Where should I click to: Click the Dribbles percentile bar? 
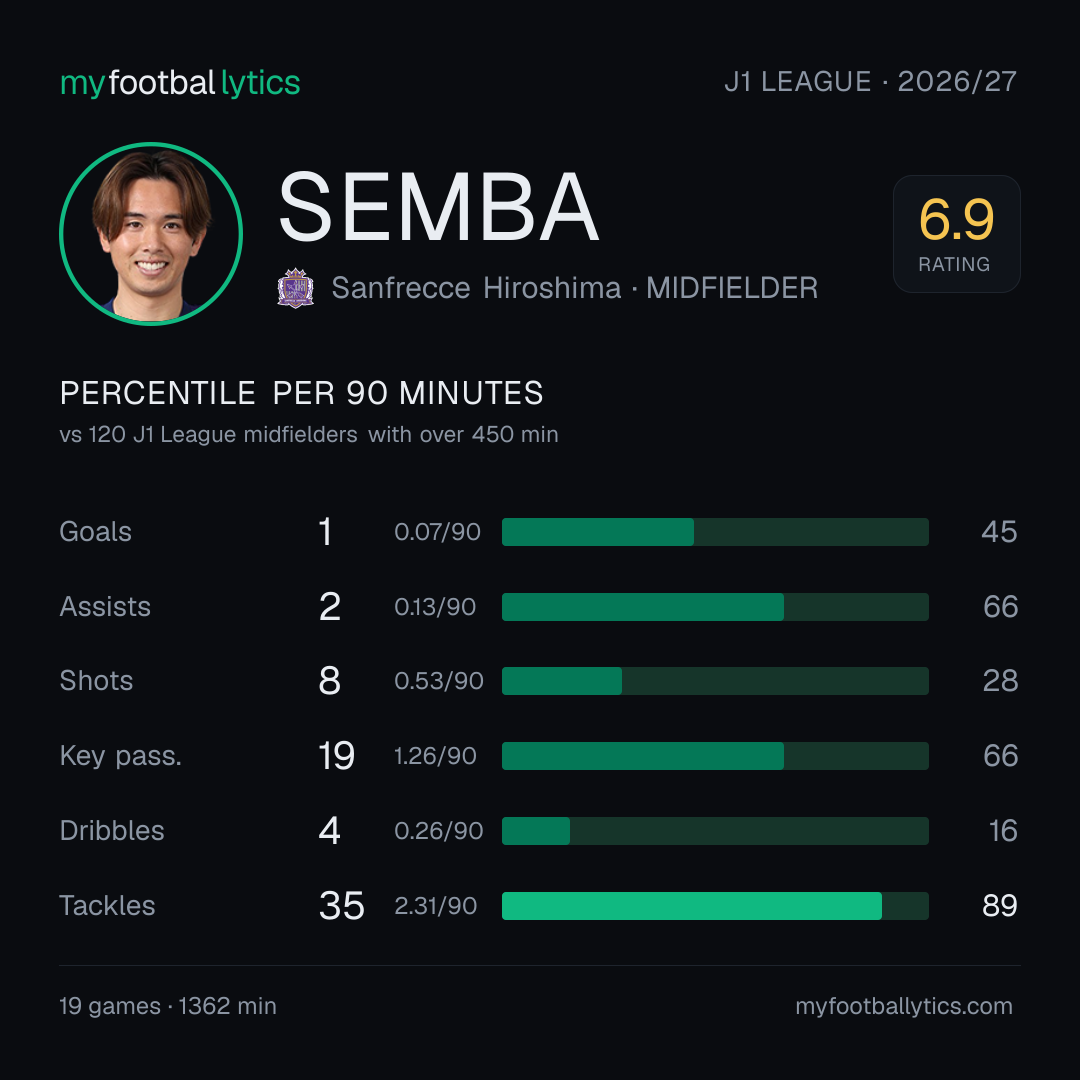pos(715,831)
